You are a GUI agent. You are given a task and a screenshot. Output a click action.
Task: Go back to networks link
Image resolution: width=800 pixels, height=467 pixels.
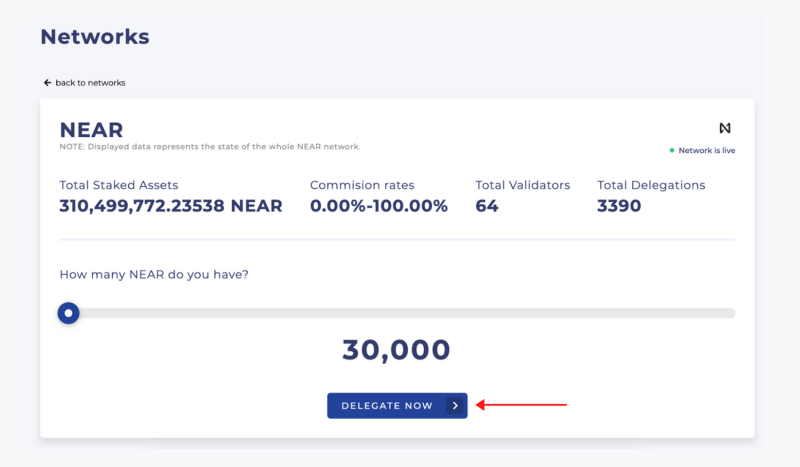point(84,83)
